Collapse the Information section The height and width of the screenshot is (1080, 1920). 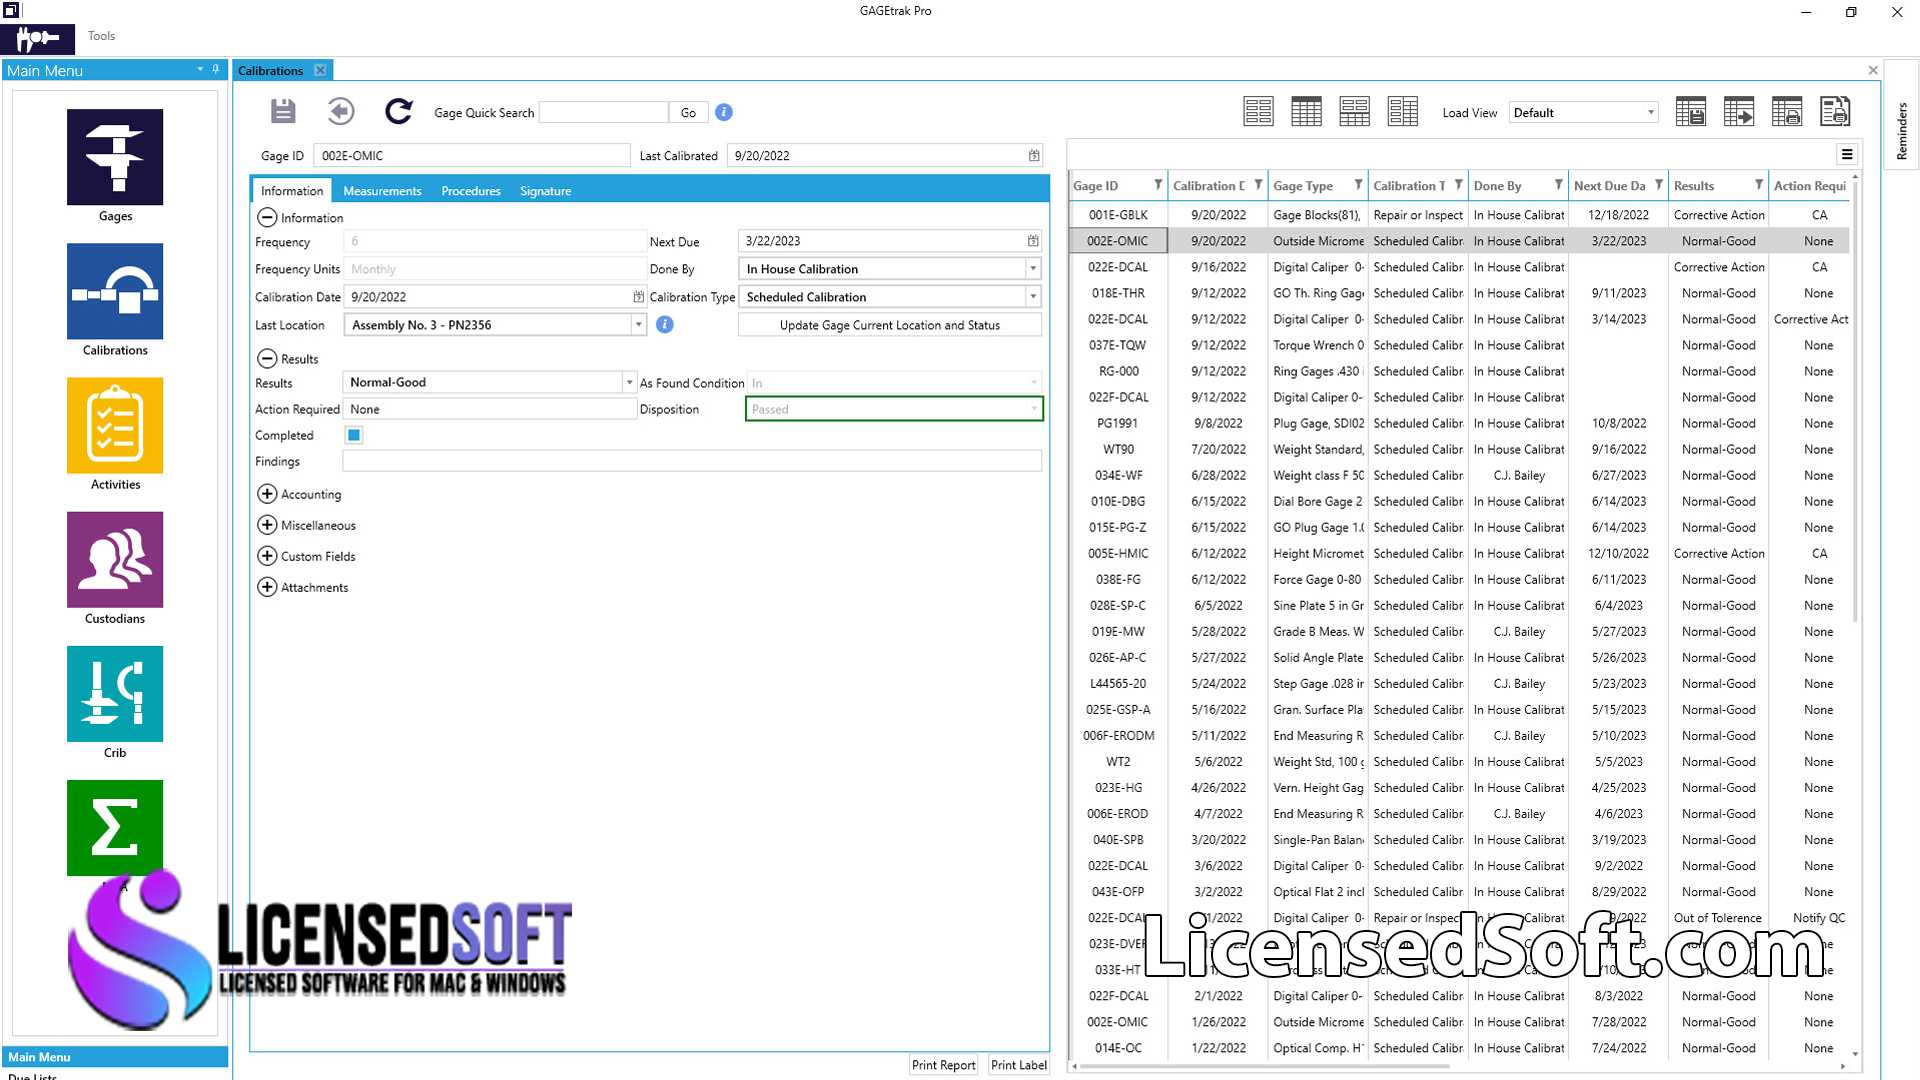coord(267,217)
